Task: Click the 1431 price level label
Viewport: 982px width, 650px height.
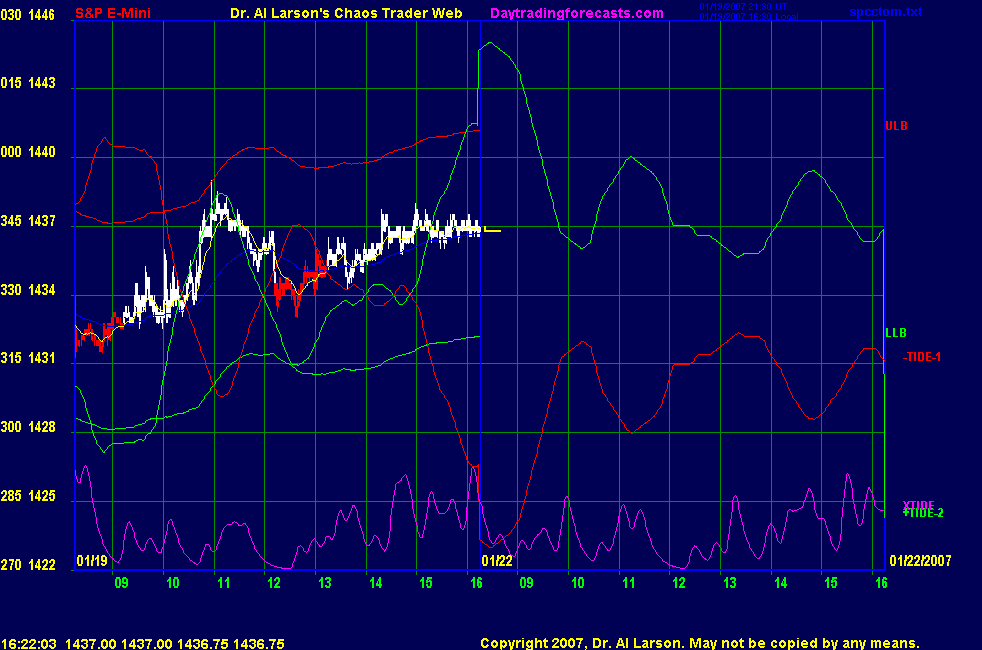Action: tap(41, 358)
